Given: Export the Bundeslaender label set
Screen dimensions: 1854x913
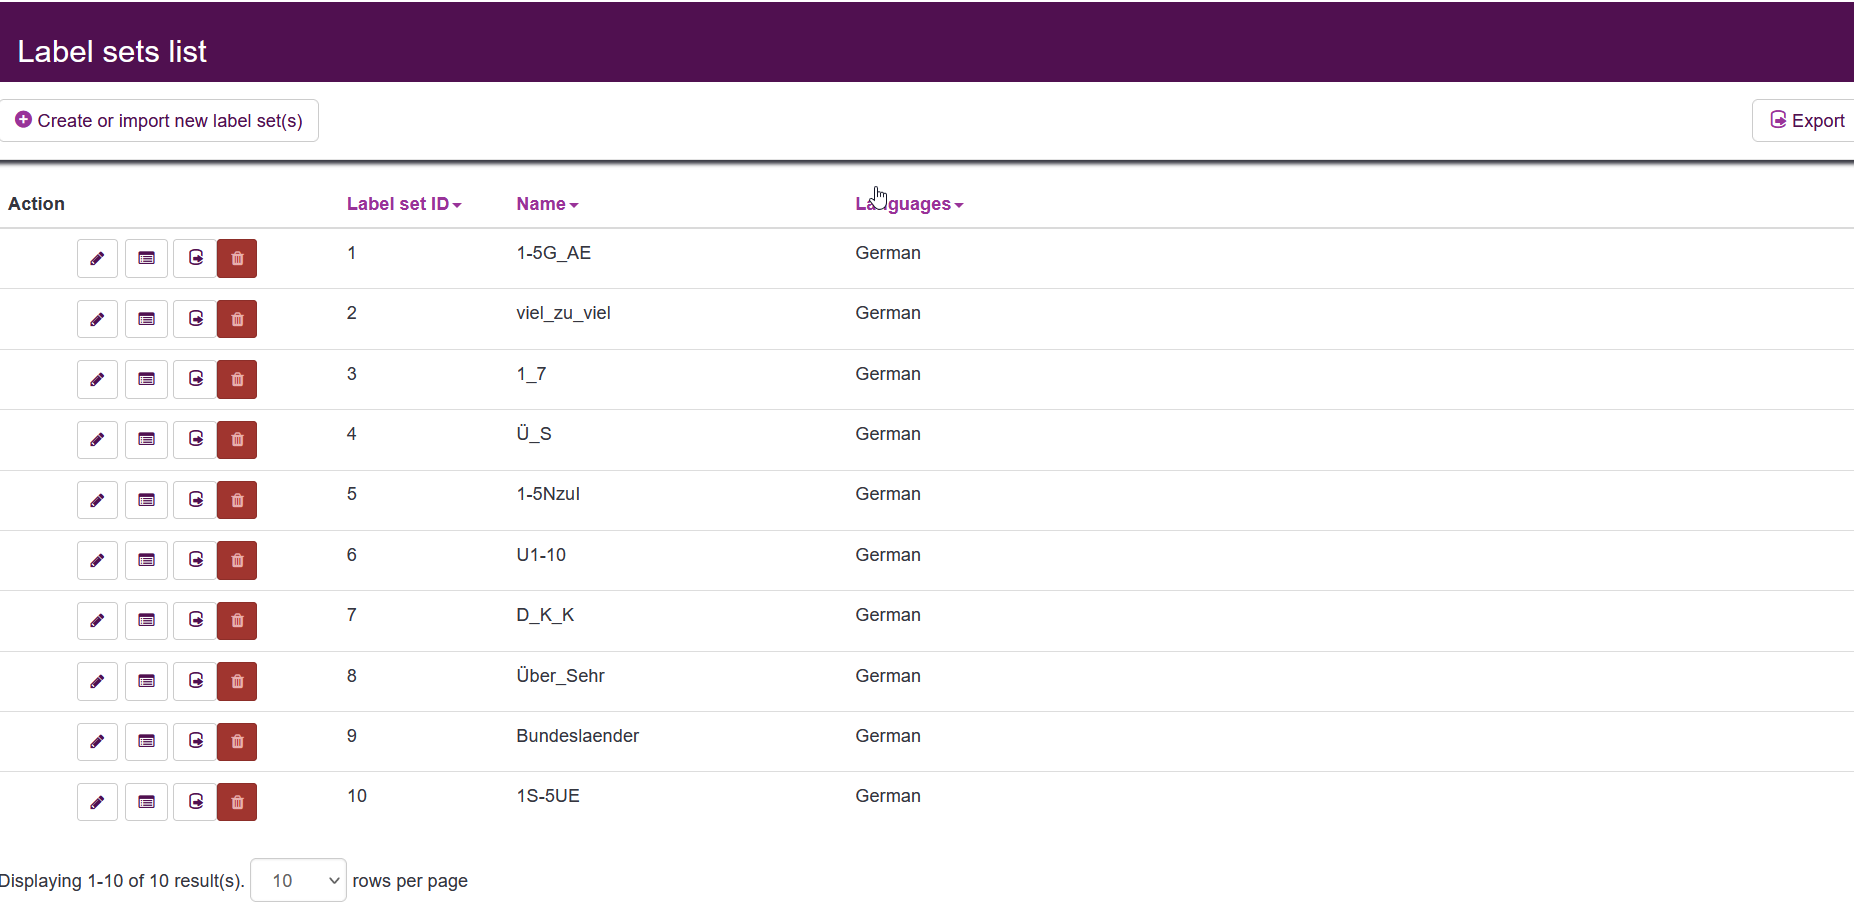Looking at the screenshot, I should click(195, 742).
